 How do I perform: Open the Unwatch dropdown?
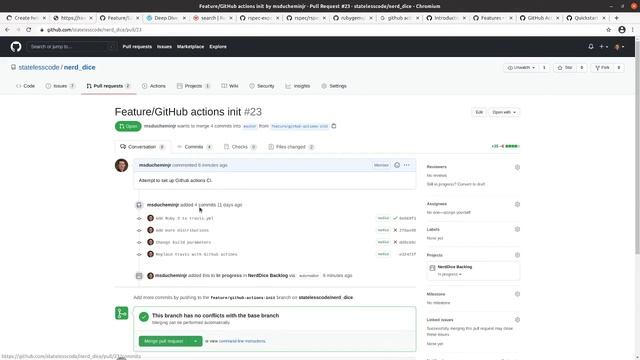(x=521, y=68)
